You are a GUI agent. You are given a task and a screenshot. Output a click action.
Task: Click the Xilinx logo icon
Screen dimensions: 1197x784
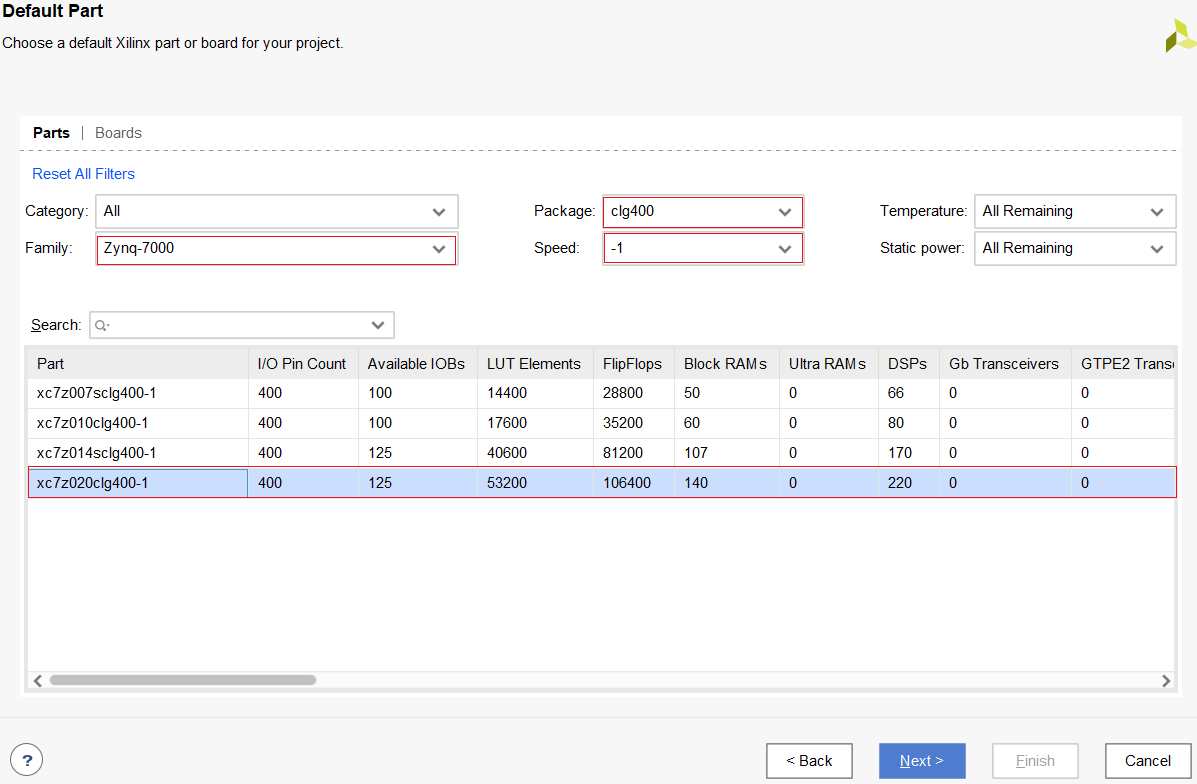coord(1179,36)
